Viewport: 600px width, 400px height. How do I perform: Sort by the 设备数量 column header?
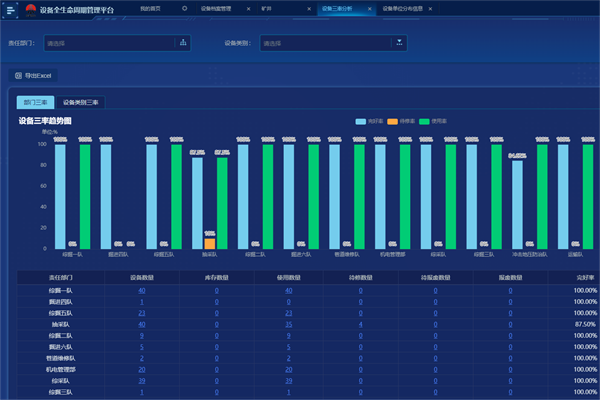[142, 277]
